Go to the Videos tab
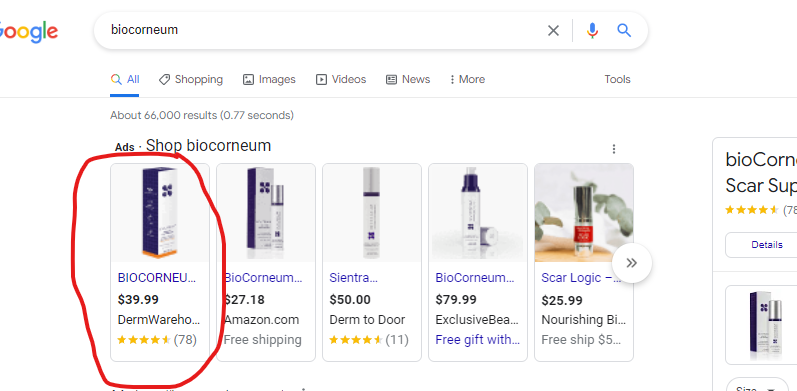Screen dimensions: 797x391 pyautogui.click(x=341, y=80)
